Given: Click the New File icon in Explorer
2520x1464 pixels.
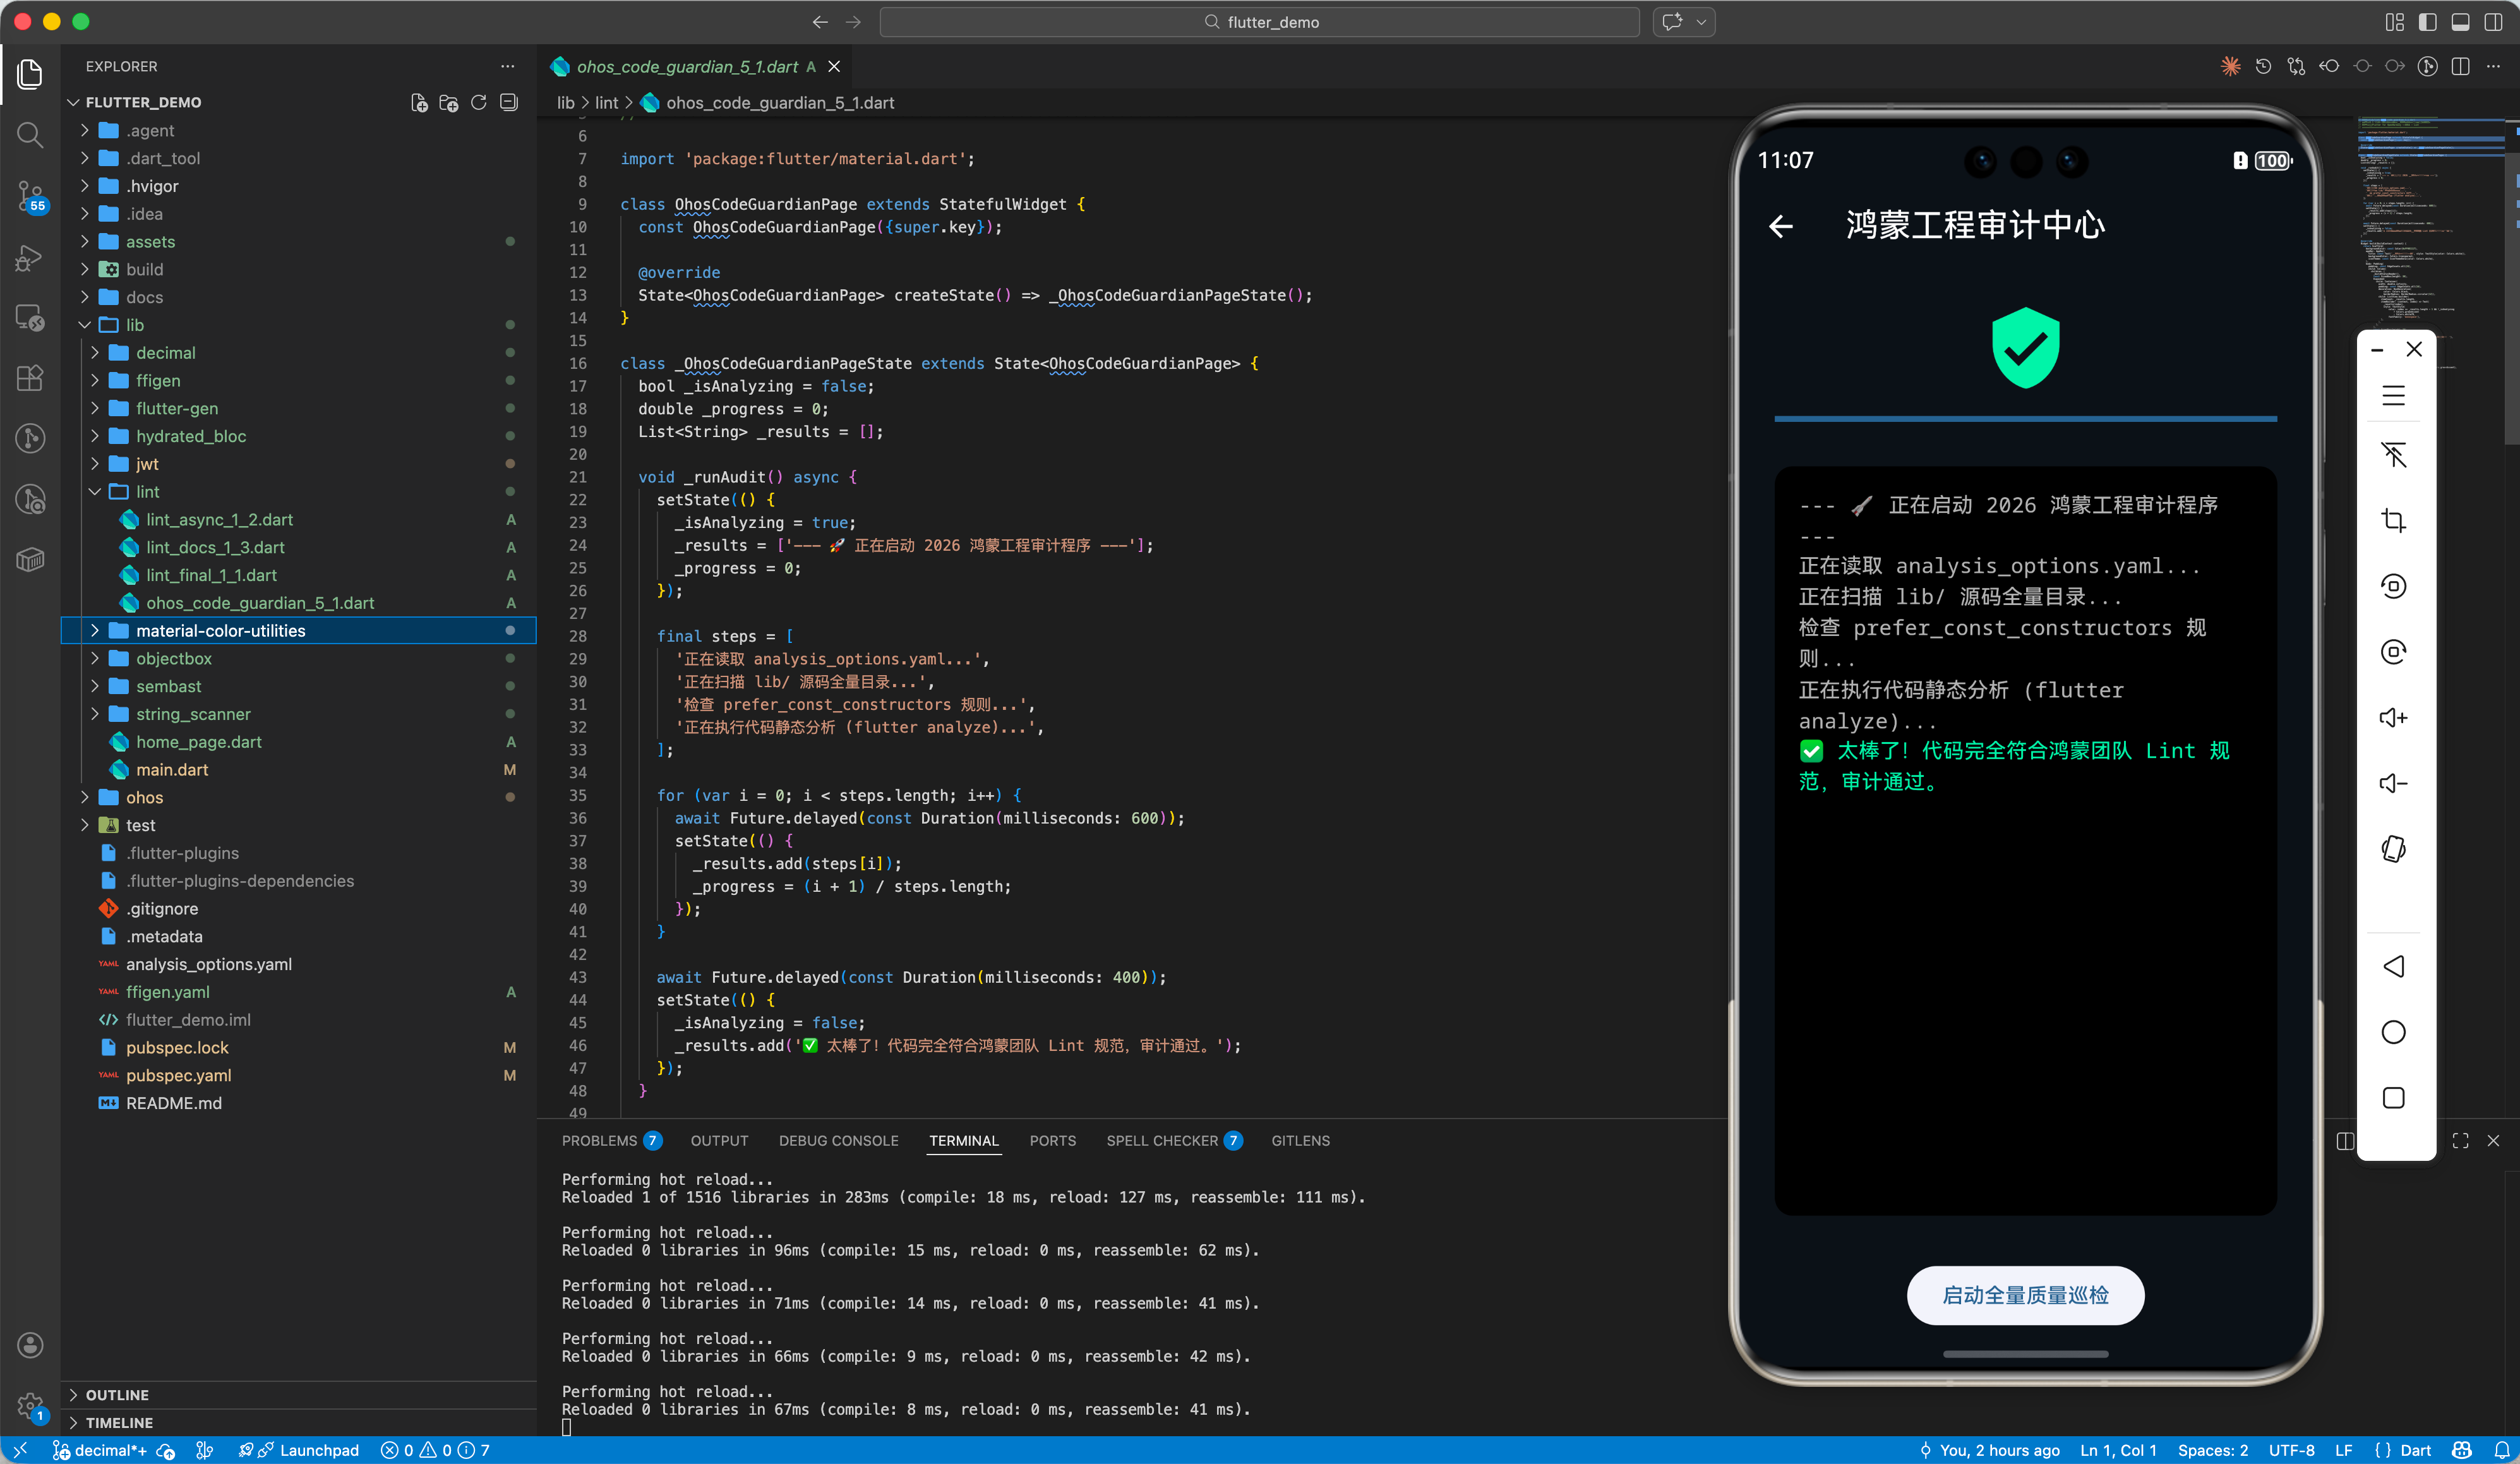Looking at the screenshot, I should (x=419, y=103).
